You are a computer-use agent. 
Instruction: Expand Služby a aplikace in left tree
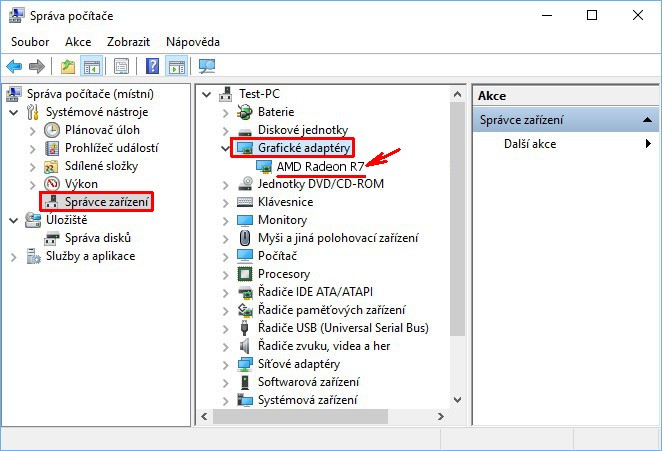click(x=14, y=256)
